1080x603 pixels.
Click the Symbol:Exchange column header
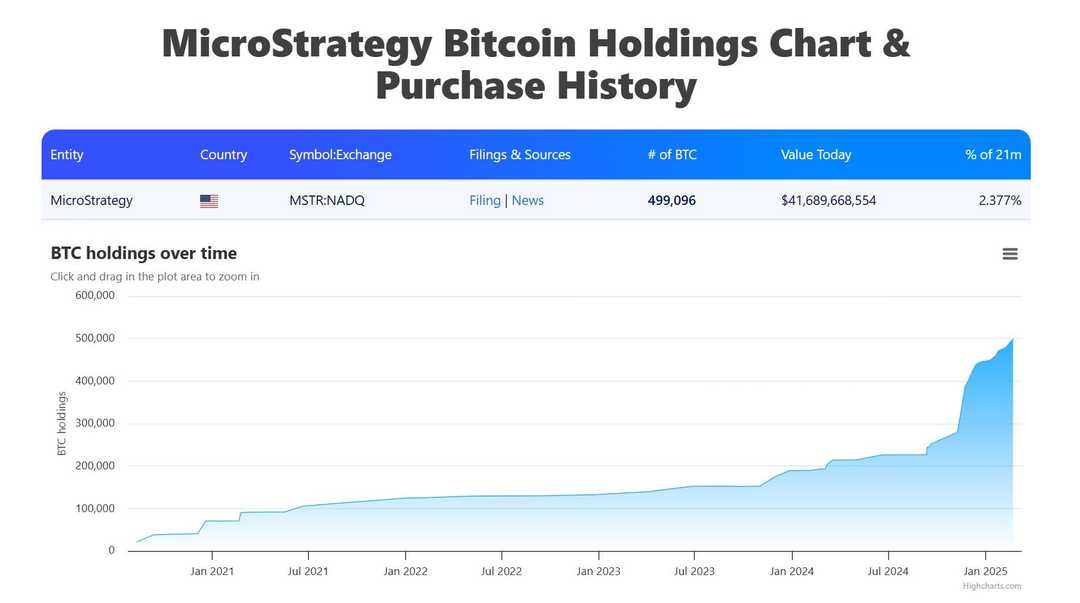[339, 154]
